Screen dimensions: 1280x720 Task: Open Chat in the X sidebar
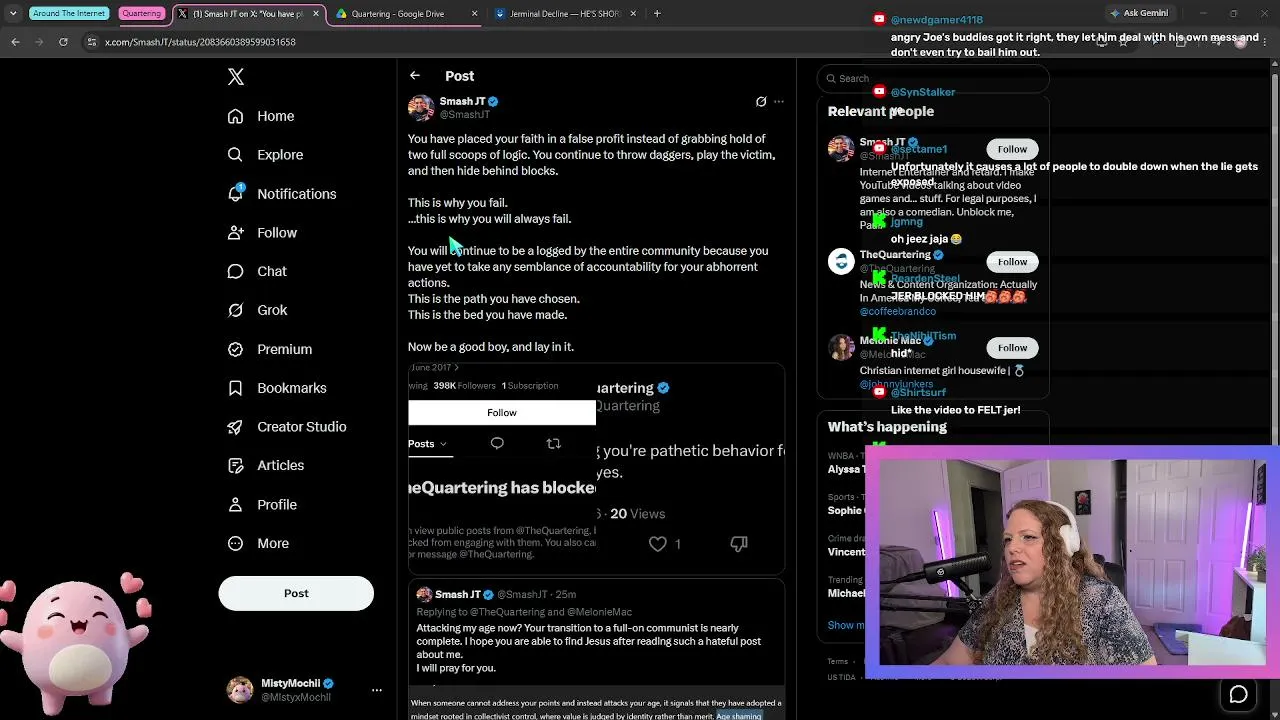coord(257,271)
